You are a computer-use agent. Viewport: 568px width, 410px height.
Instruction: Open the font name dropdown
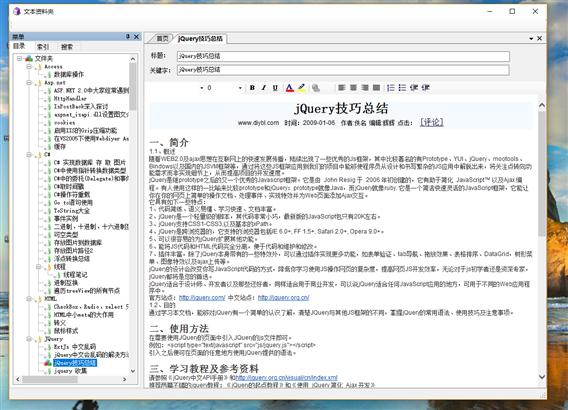[x=202, y=88]
